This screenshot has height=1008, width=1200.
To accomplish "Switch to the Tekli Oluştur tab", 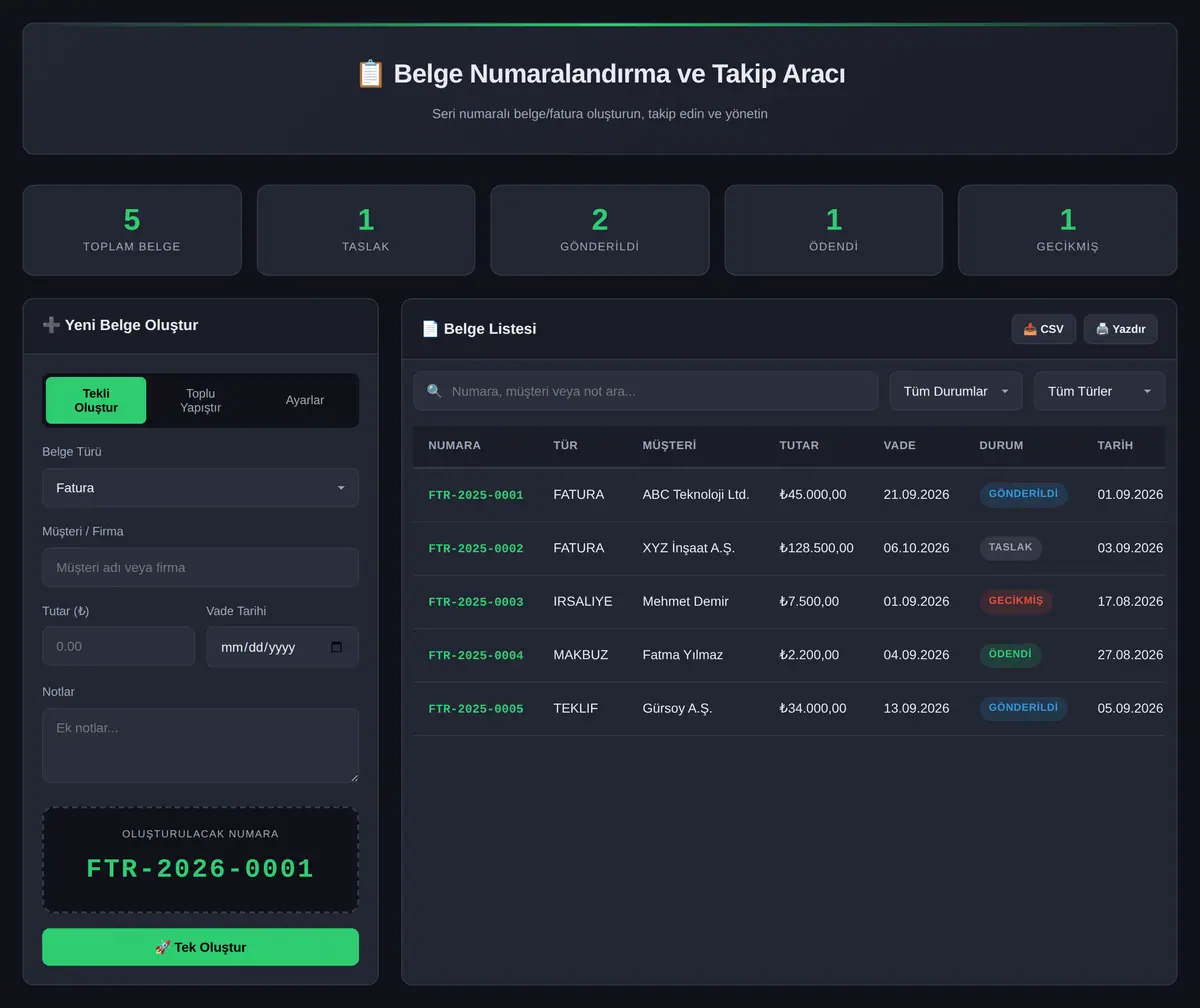I will pos(96,400).
